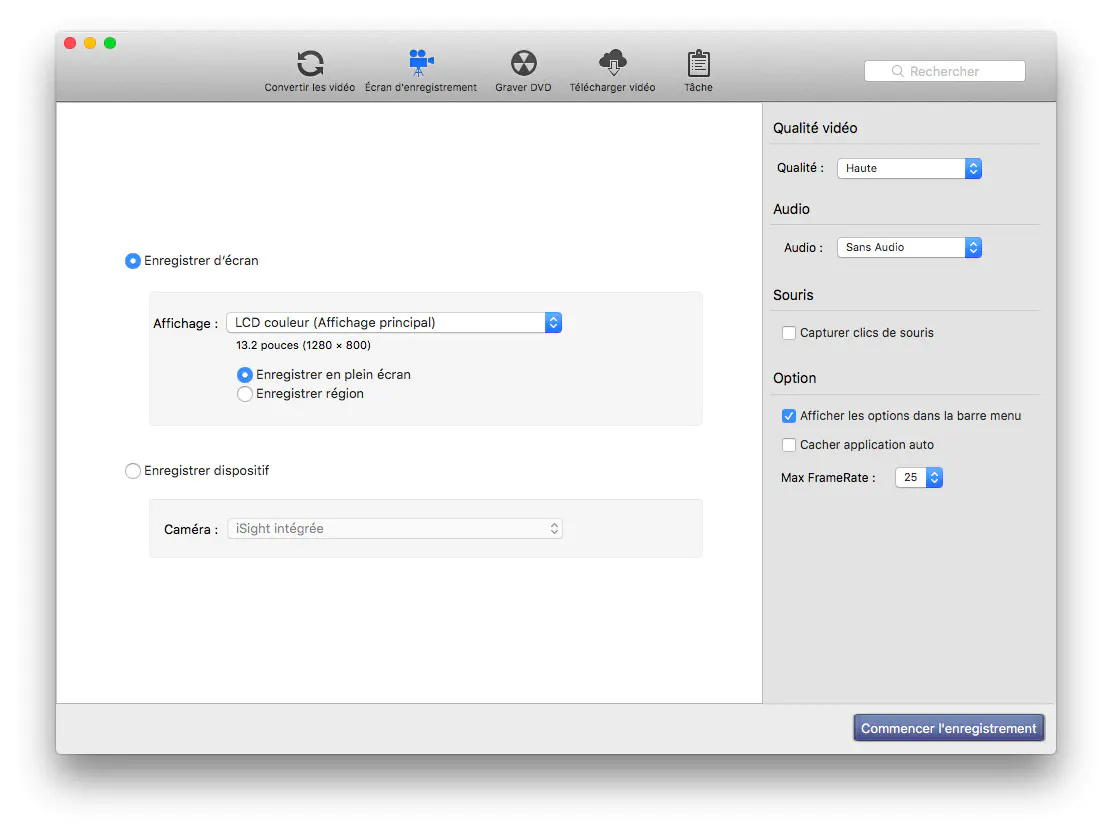Select Enregistrer en plein écran option
This screenshot has height=834, width=1112.
click(245, 374)
